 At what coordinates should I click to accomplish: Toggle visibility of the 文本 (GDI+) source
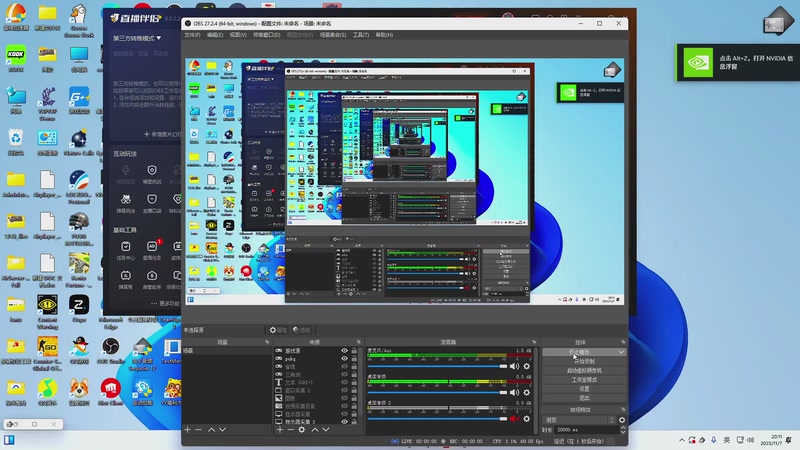(344, 382)
